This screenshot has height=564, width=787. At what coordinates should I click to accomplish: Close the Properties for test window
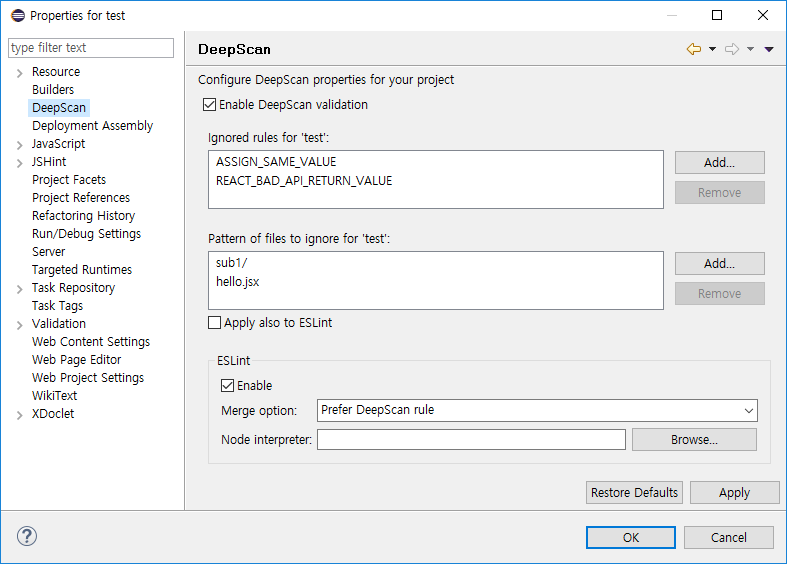point(763,15)
